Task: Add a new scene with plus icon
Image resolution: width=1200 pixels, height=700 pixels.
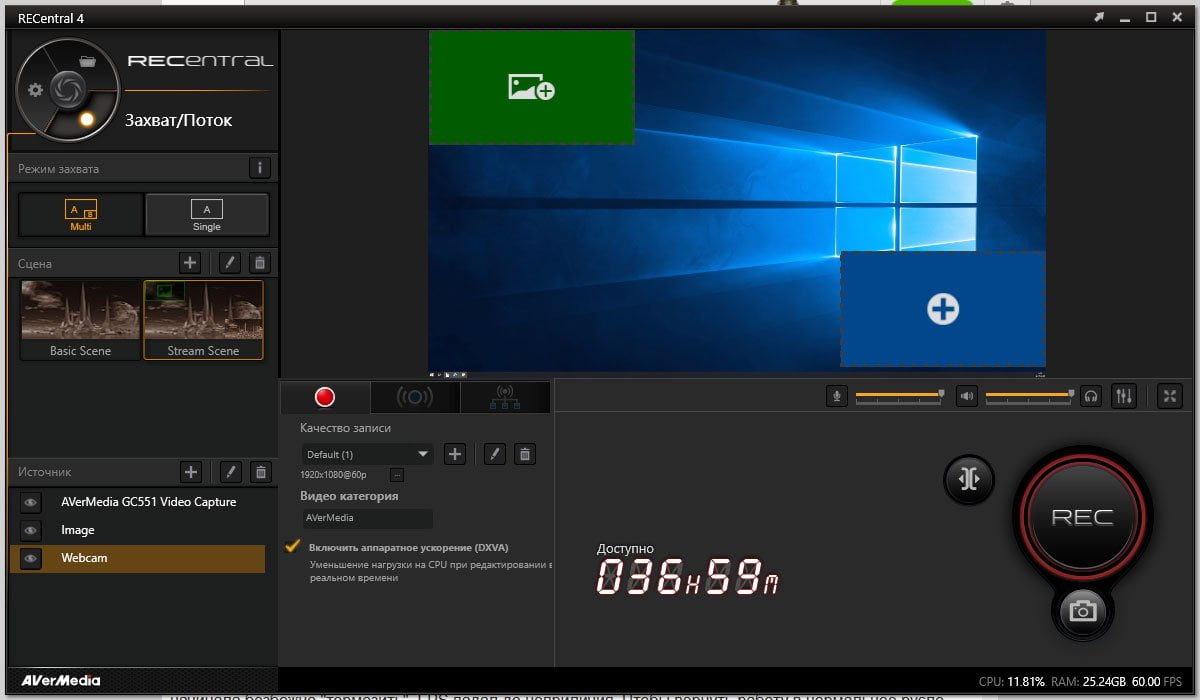Action: click(190, 263)
